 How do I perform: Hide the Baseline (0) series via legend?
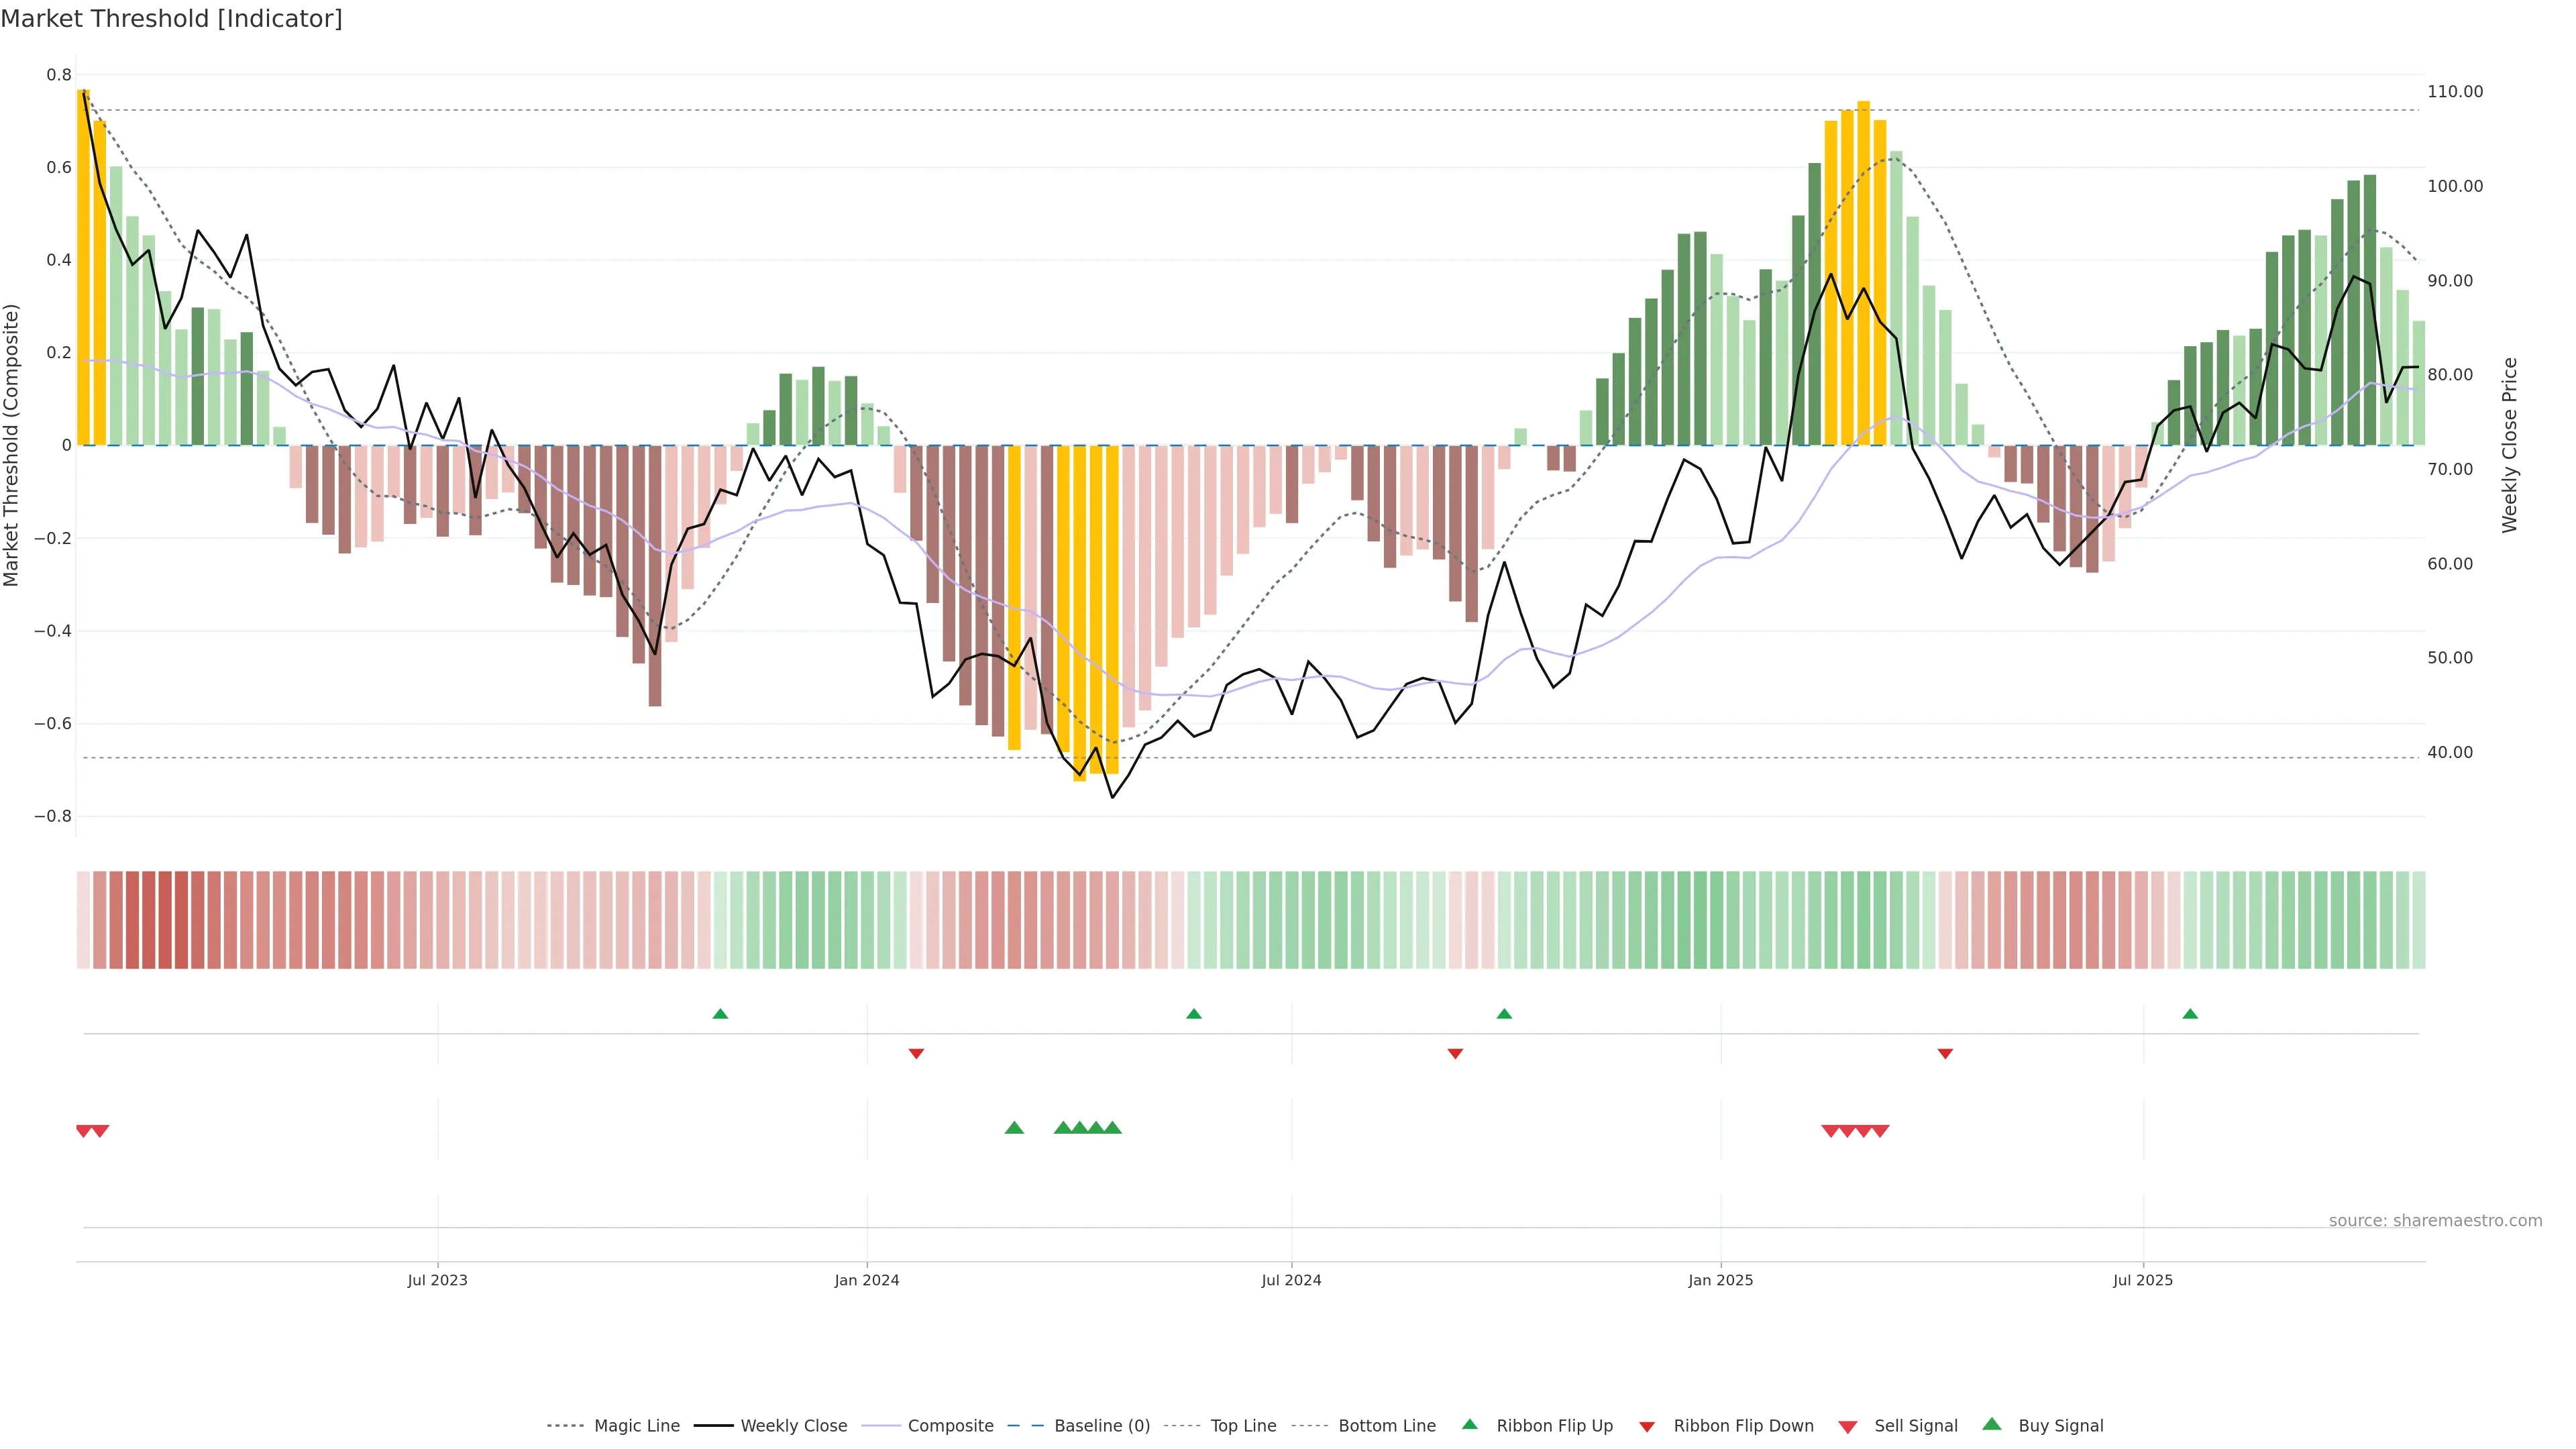click(1102, 1426)
